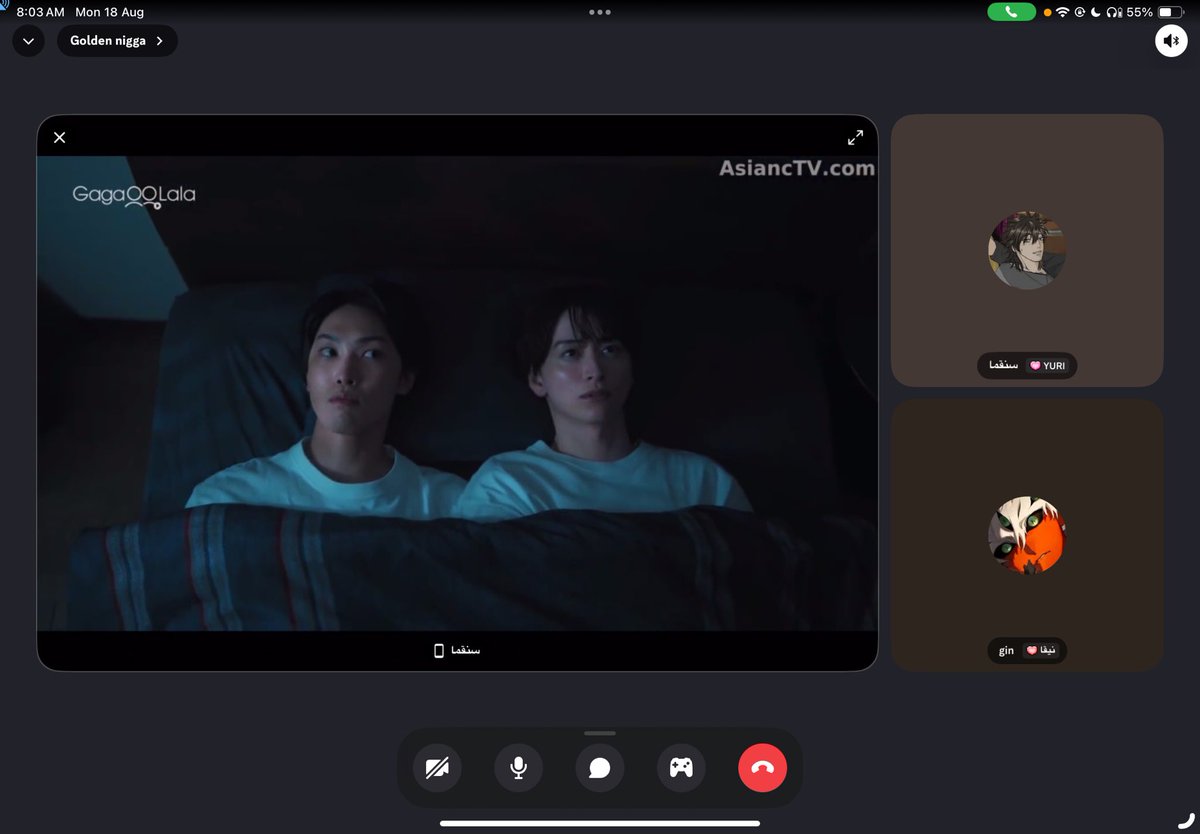Close the shared screen stream
This screenshot has height=834, width=1200.
pyautogui.click(x=59, y=138)
